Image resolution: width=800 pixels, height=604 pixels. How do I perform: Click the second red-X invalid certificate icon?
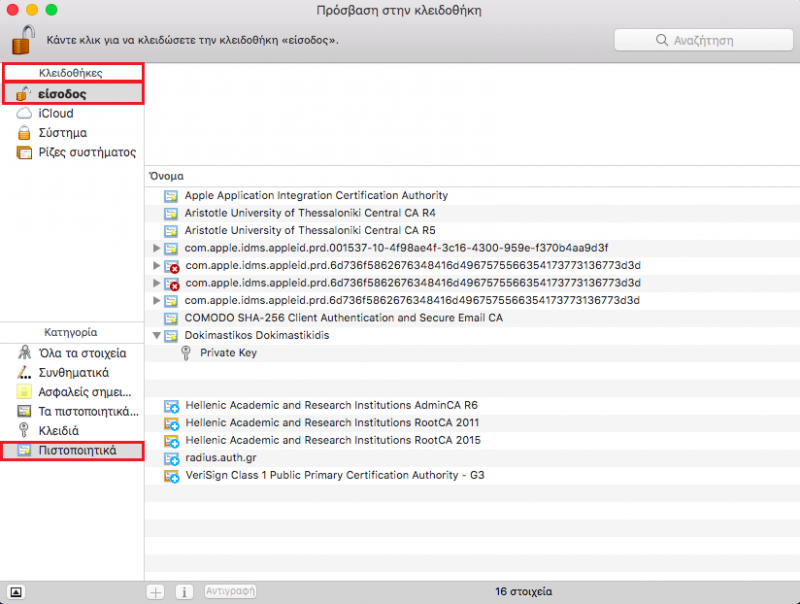click(x=172, y=284)
